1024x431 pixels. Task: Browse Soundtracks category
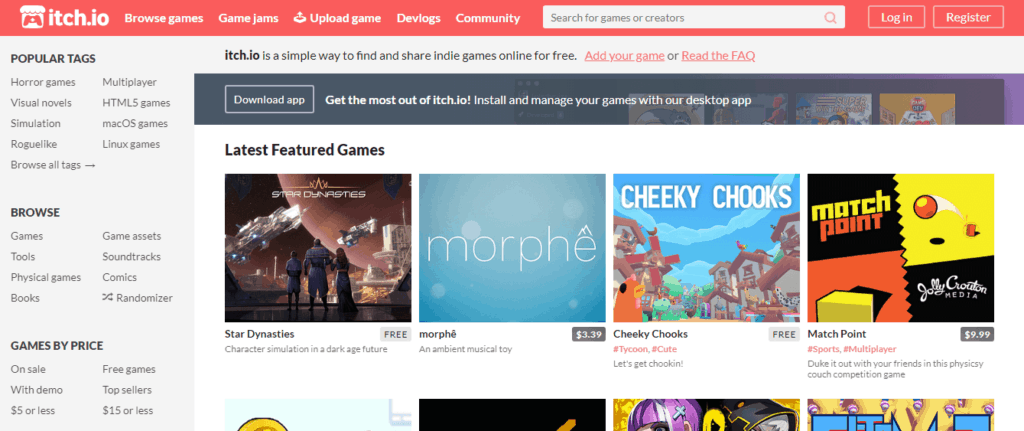[x=131, y=257]
